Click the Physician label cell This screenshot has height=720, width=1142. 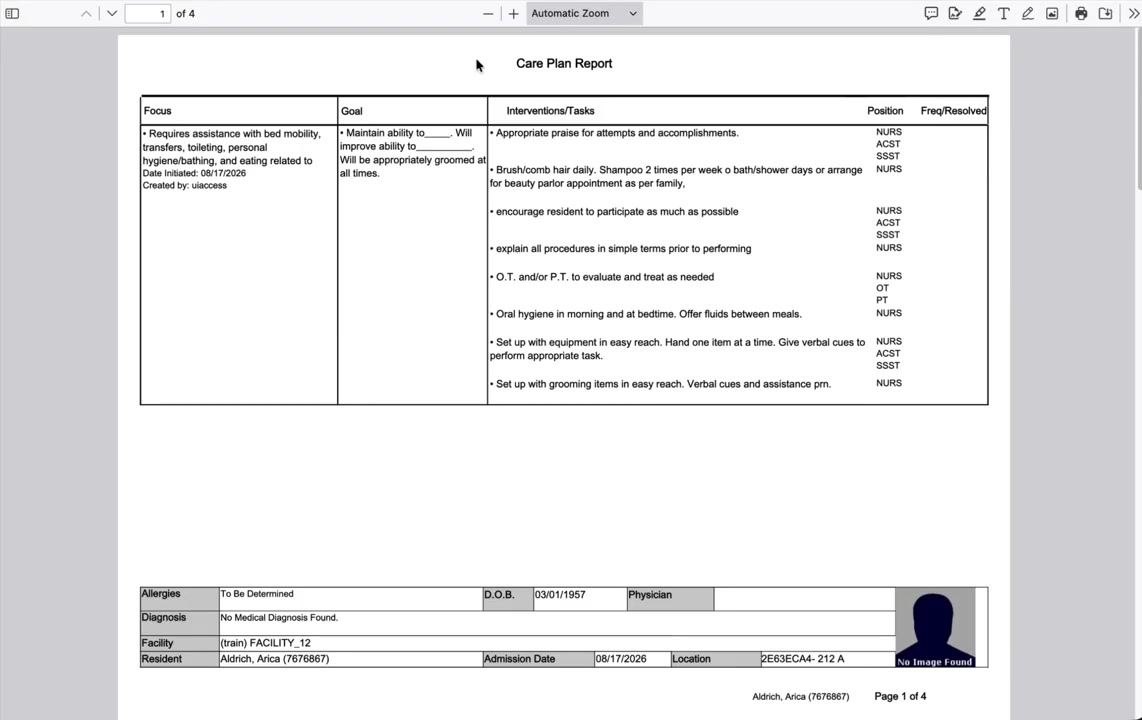coord(670,599)
